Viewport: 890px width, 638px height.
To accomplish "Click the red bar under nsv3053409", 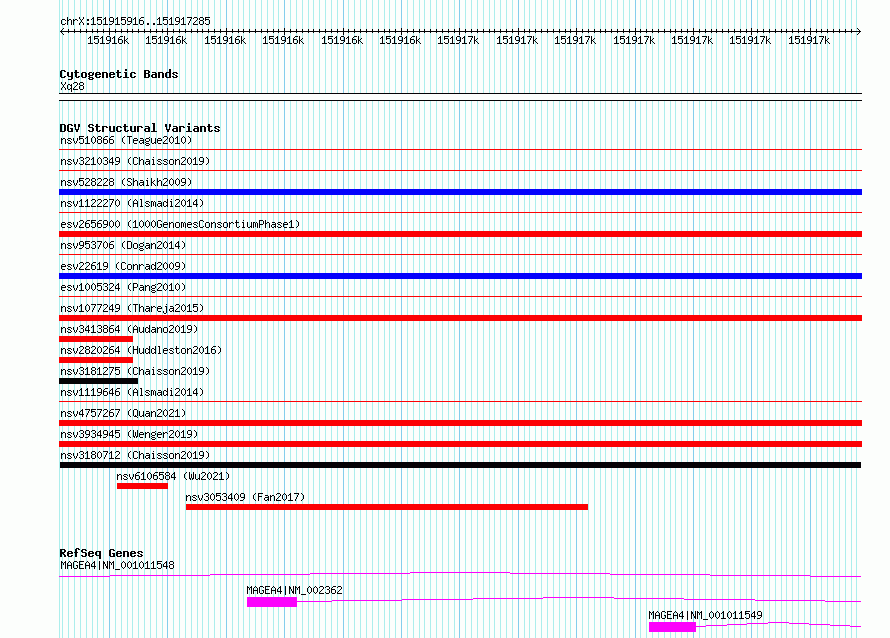I will [x=387, y=507].
